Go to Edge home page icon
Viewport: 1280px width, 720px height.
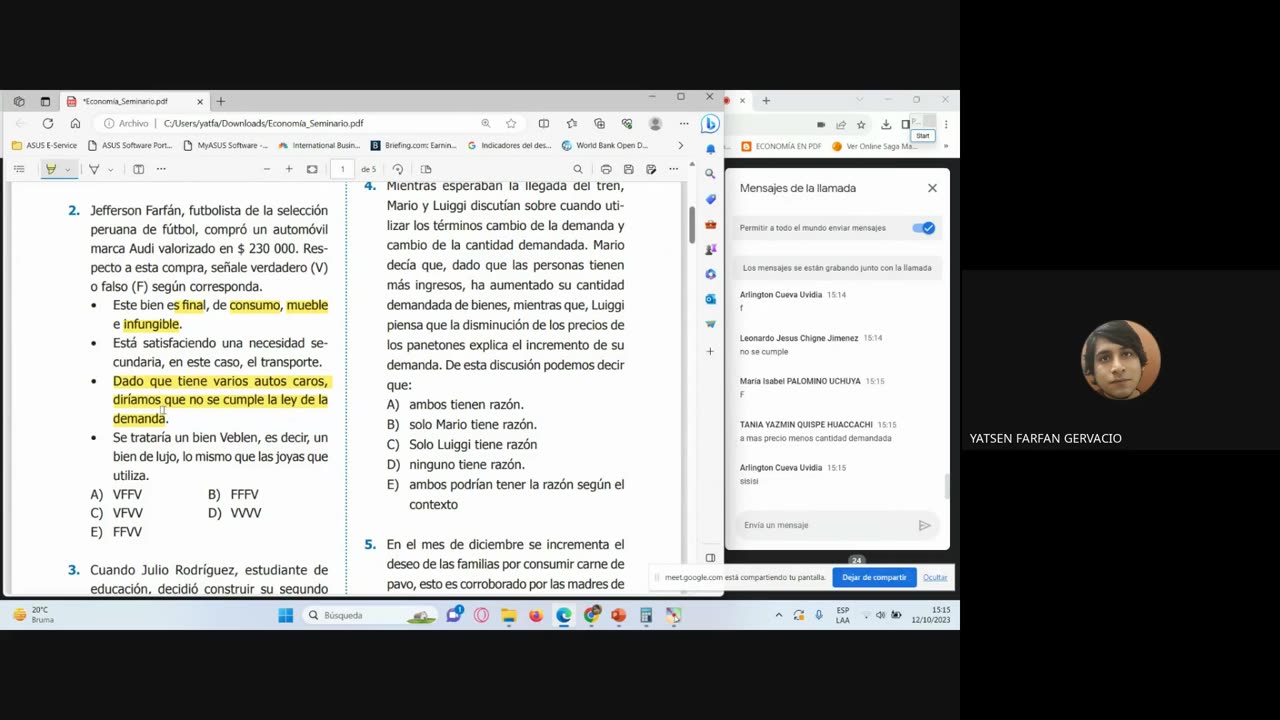[x=75, y=123]
